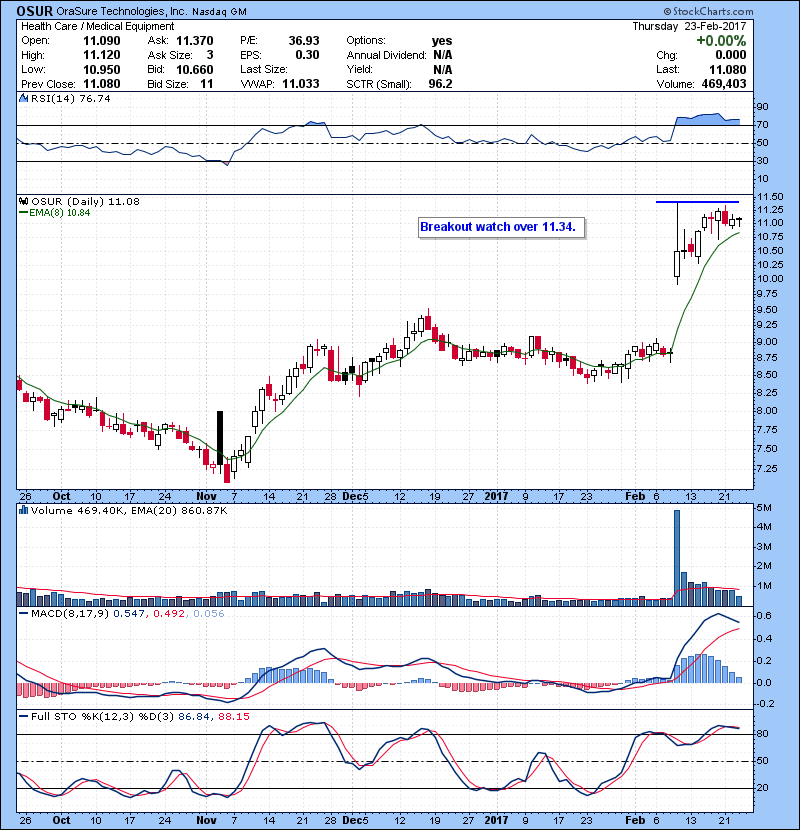The height and width of the screenshot is (830, 800).
Task: Click the Ask Size value 3
Action: [x=210, y=55]
